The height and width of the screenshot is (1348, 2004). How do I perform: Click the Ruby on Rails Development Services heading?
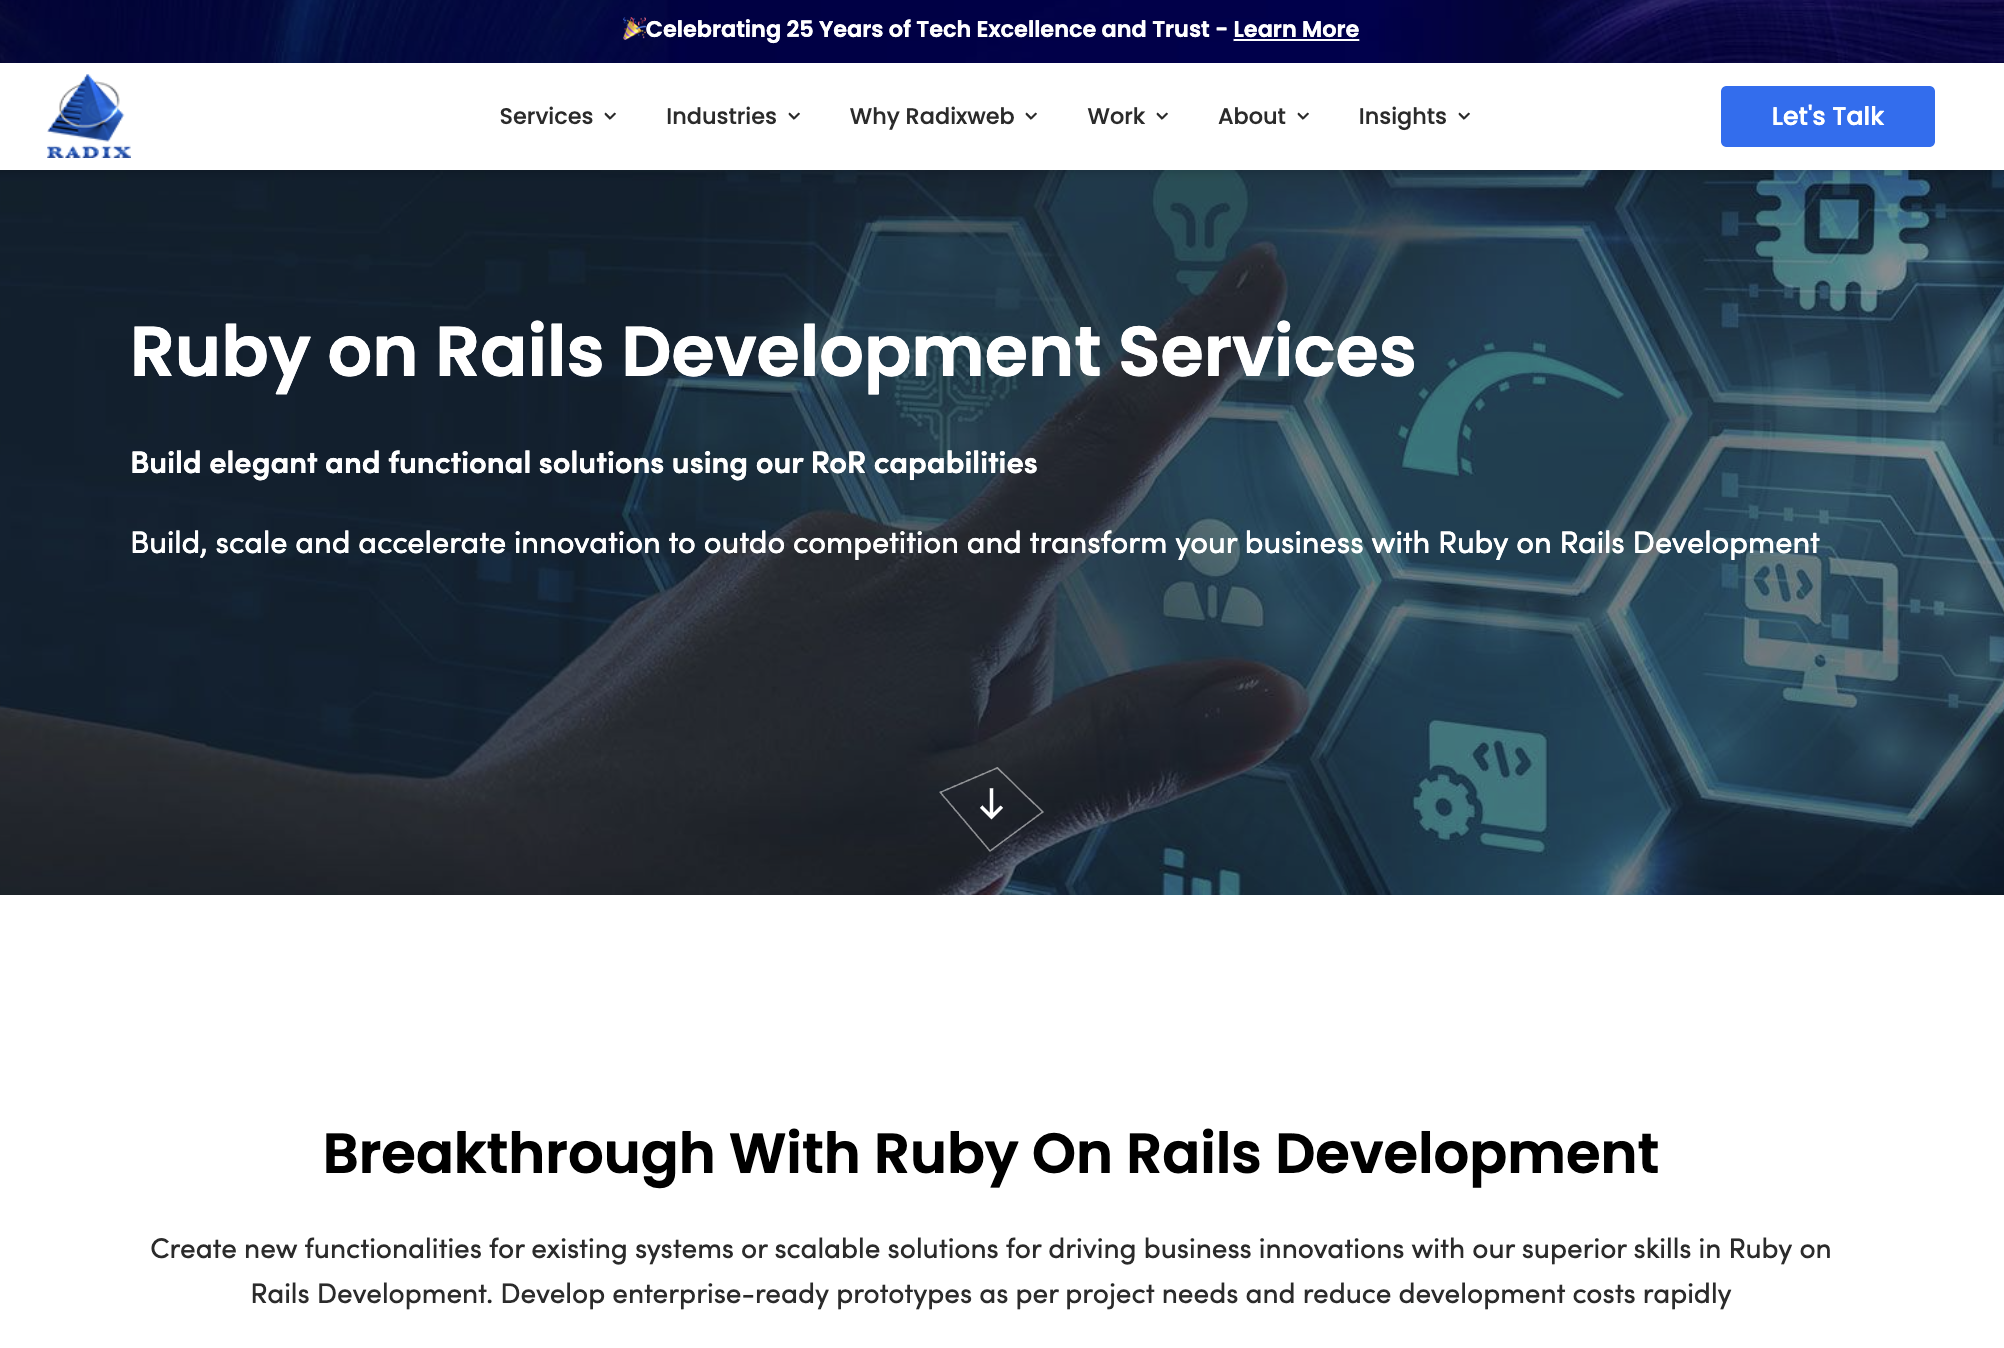point(773,352)
